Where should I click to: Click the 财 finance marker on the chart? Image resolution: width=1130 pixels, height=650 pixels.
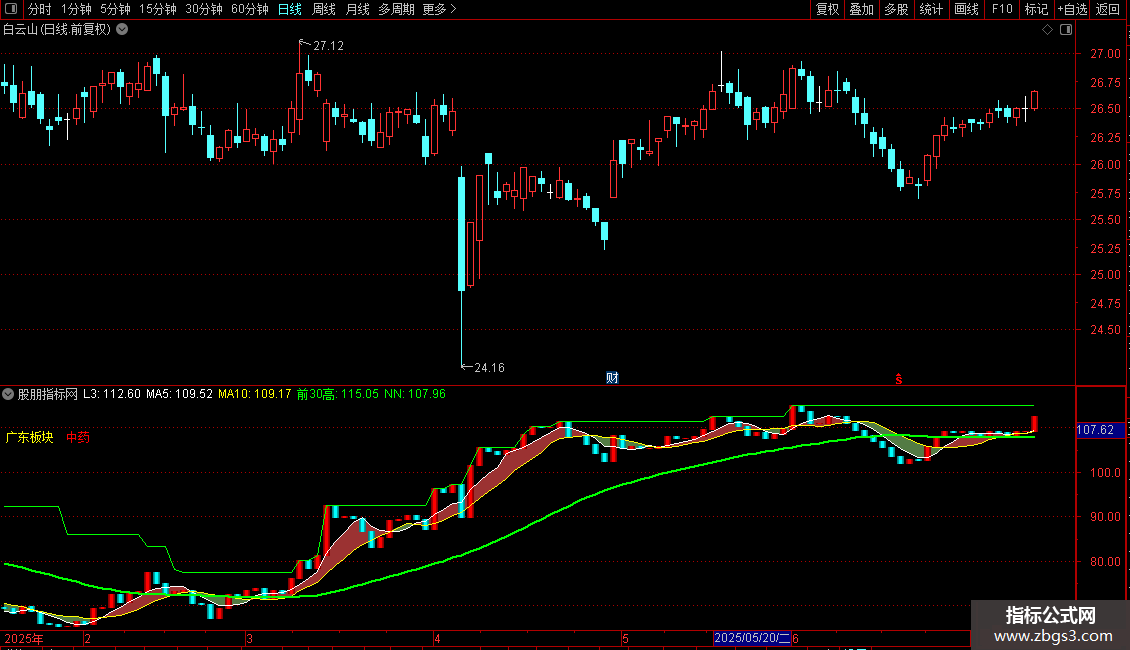click(x=612, y=378)
